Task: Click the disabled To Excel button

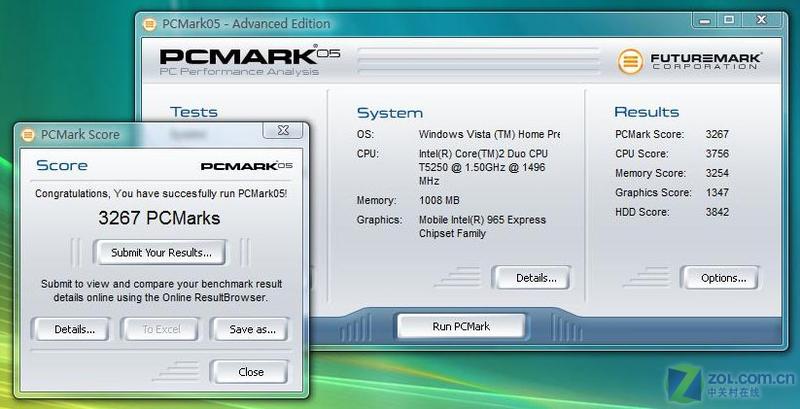Action: [161, 329]
